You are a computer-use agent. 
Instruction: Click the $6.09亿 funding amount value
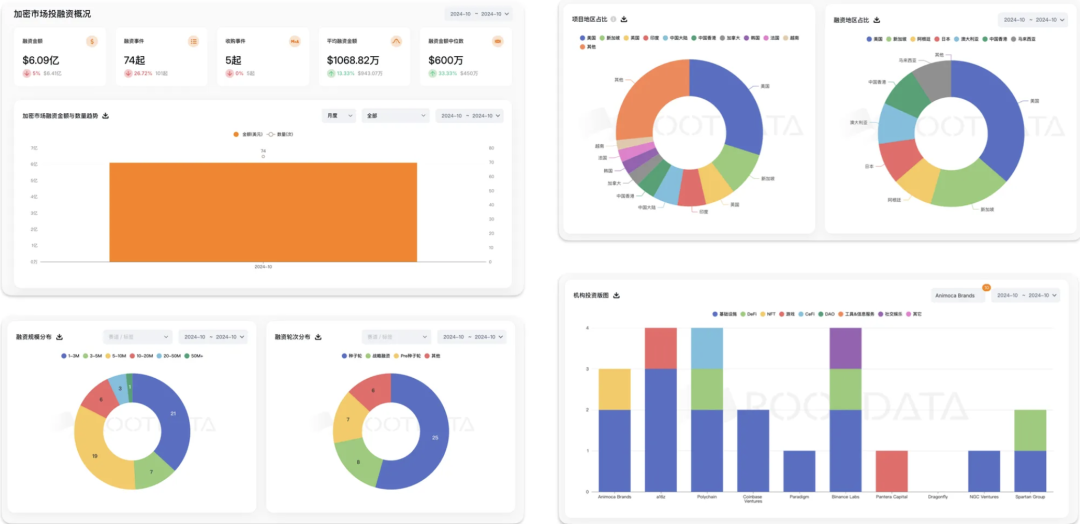41,60
